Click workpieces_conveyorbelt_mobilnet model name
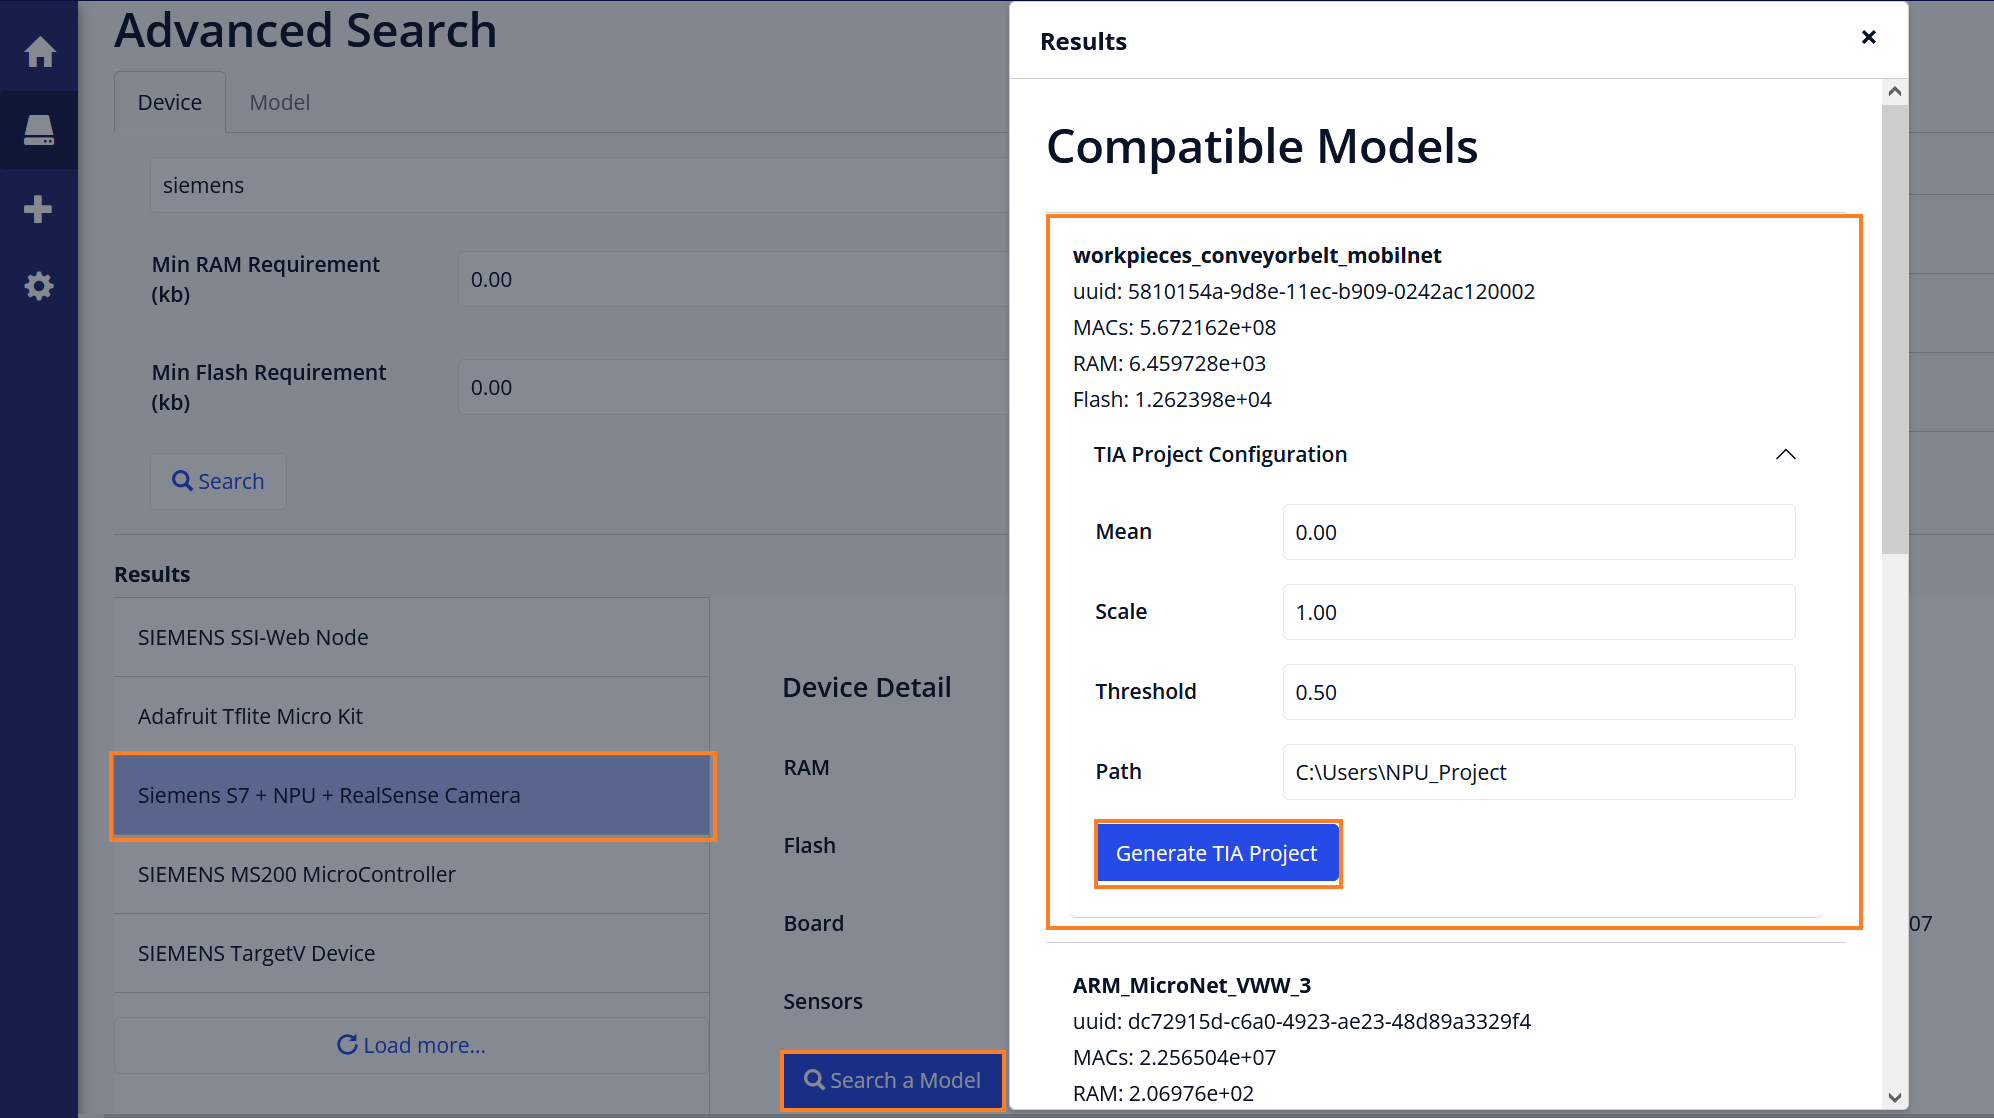 coord(1257,255)
